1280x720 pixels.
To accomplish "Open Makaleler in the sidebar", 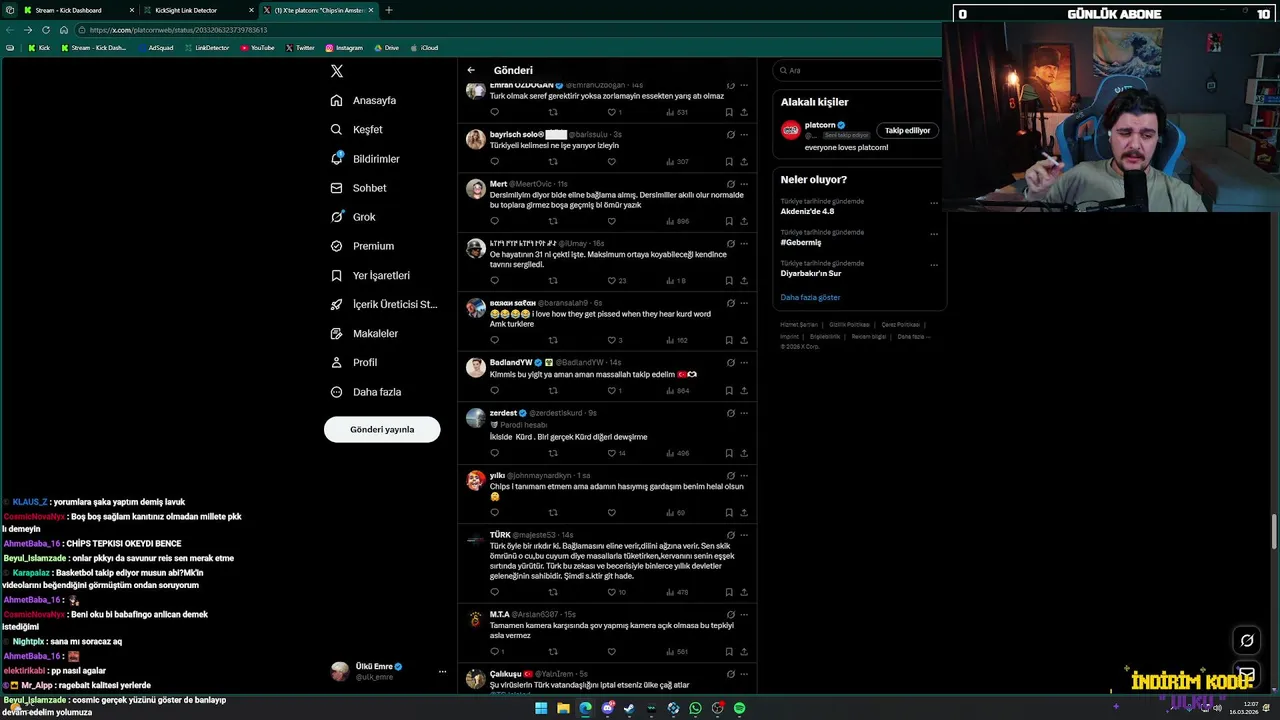I will pos(364,333).
